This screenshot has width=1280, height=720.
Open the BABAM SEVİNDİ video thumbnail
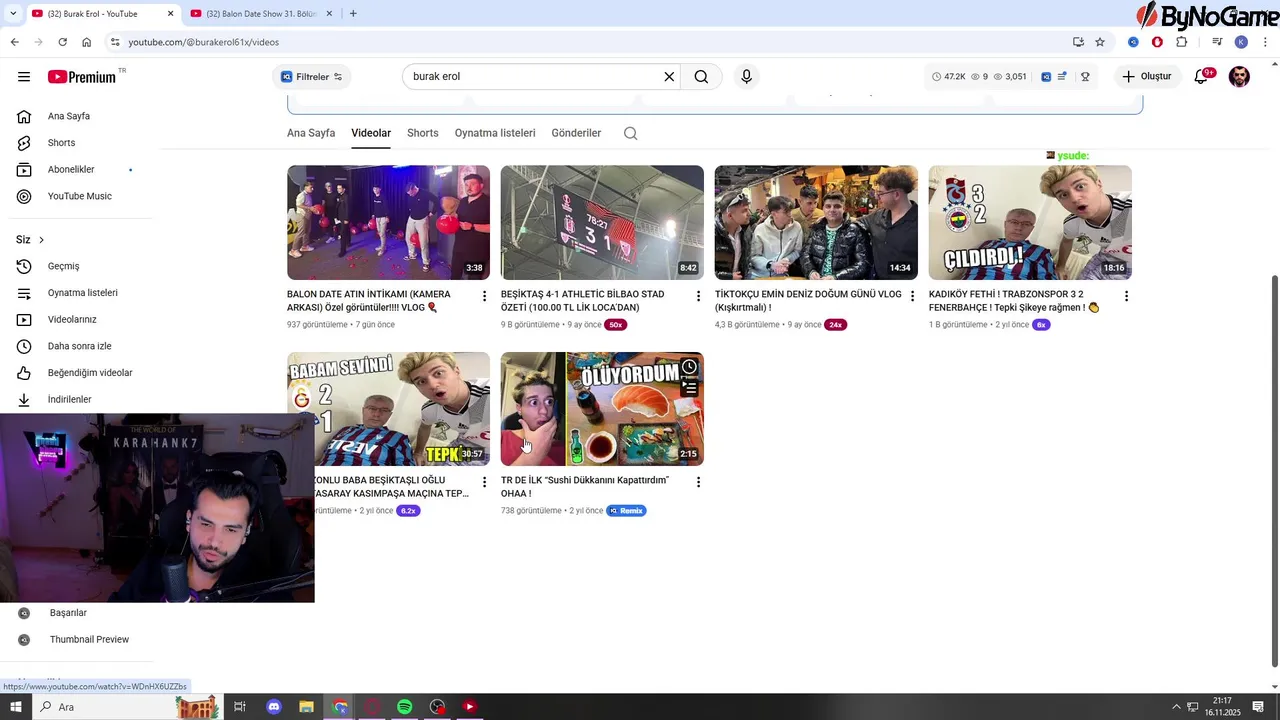coord(388,409)
